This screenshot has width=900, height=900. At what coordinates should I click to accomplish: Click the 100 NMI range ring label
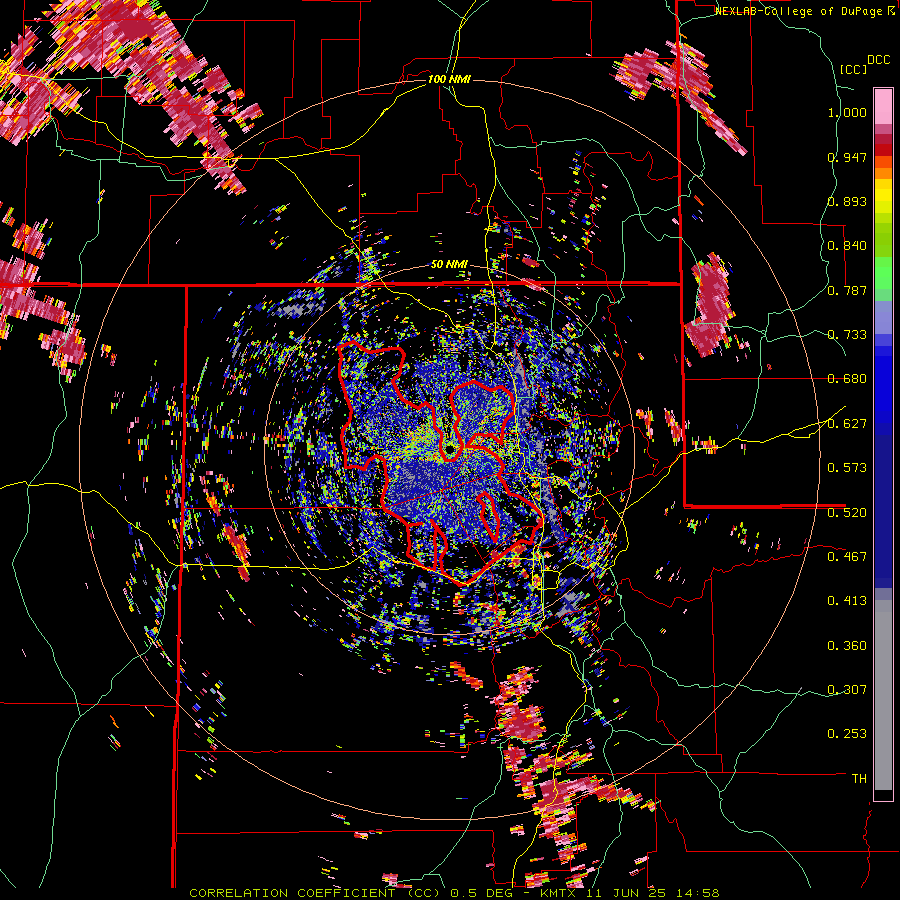tap(449, 79)
